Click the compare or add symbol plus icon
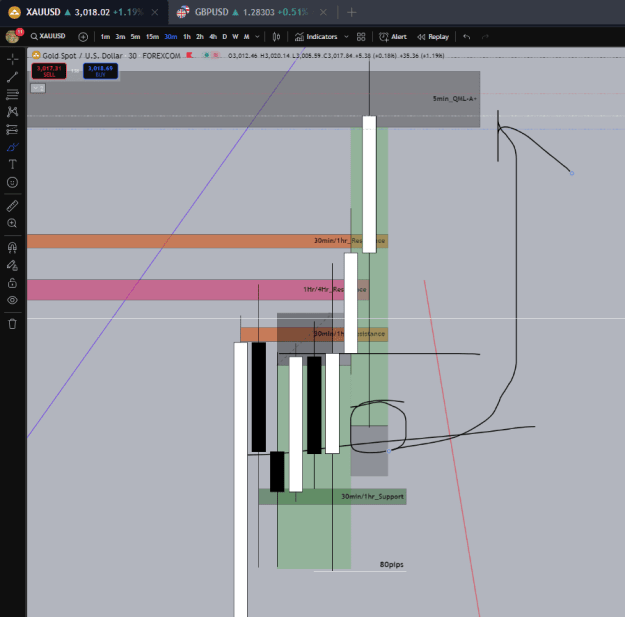The width and height of the screenshot is (625, 617). pyautogui.click(x=83, y=37)
